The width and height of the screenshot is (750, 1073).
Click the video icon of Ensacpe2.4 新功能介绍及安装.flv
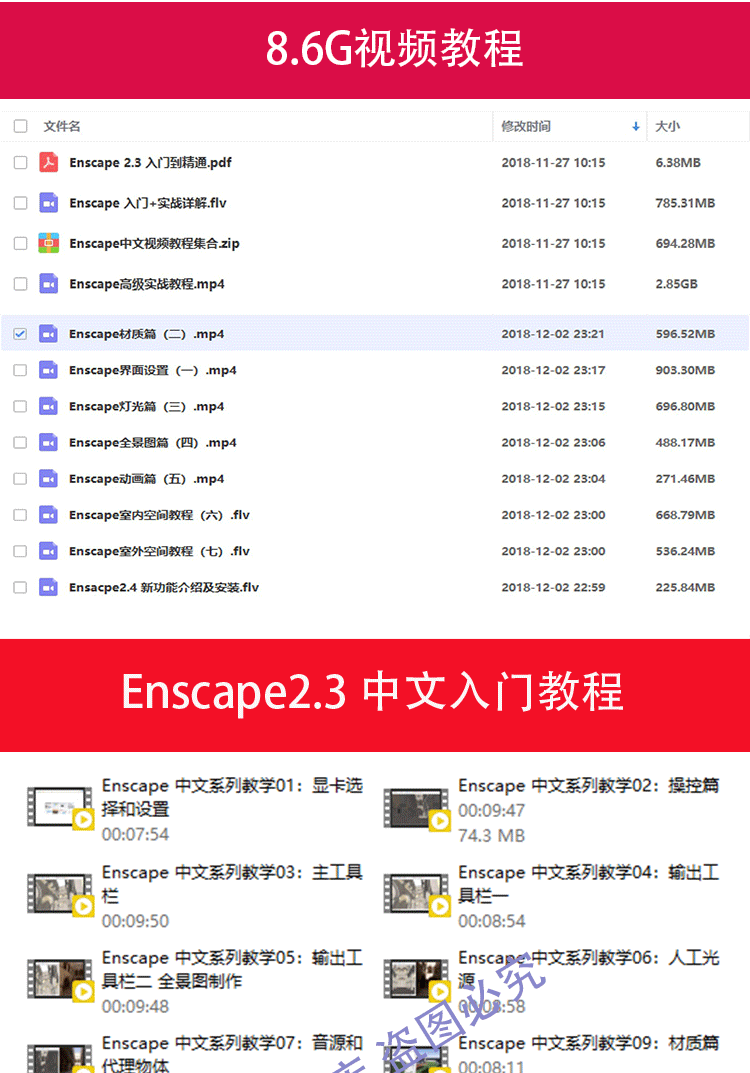[x=49, y=587]
